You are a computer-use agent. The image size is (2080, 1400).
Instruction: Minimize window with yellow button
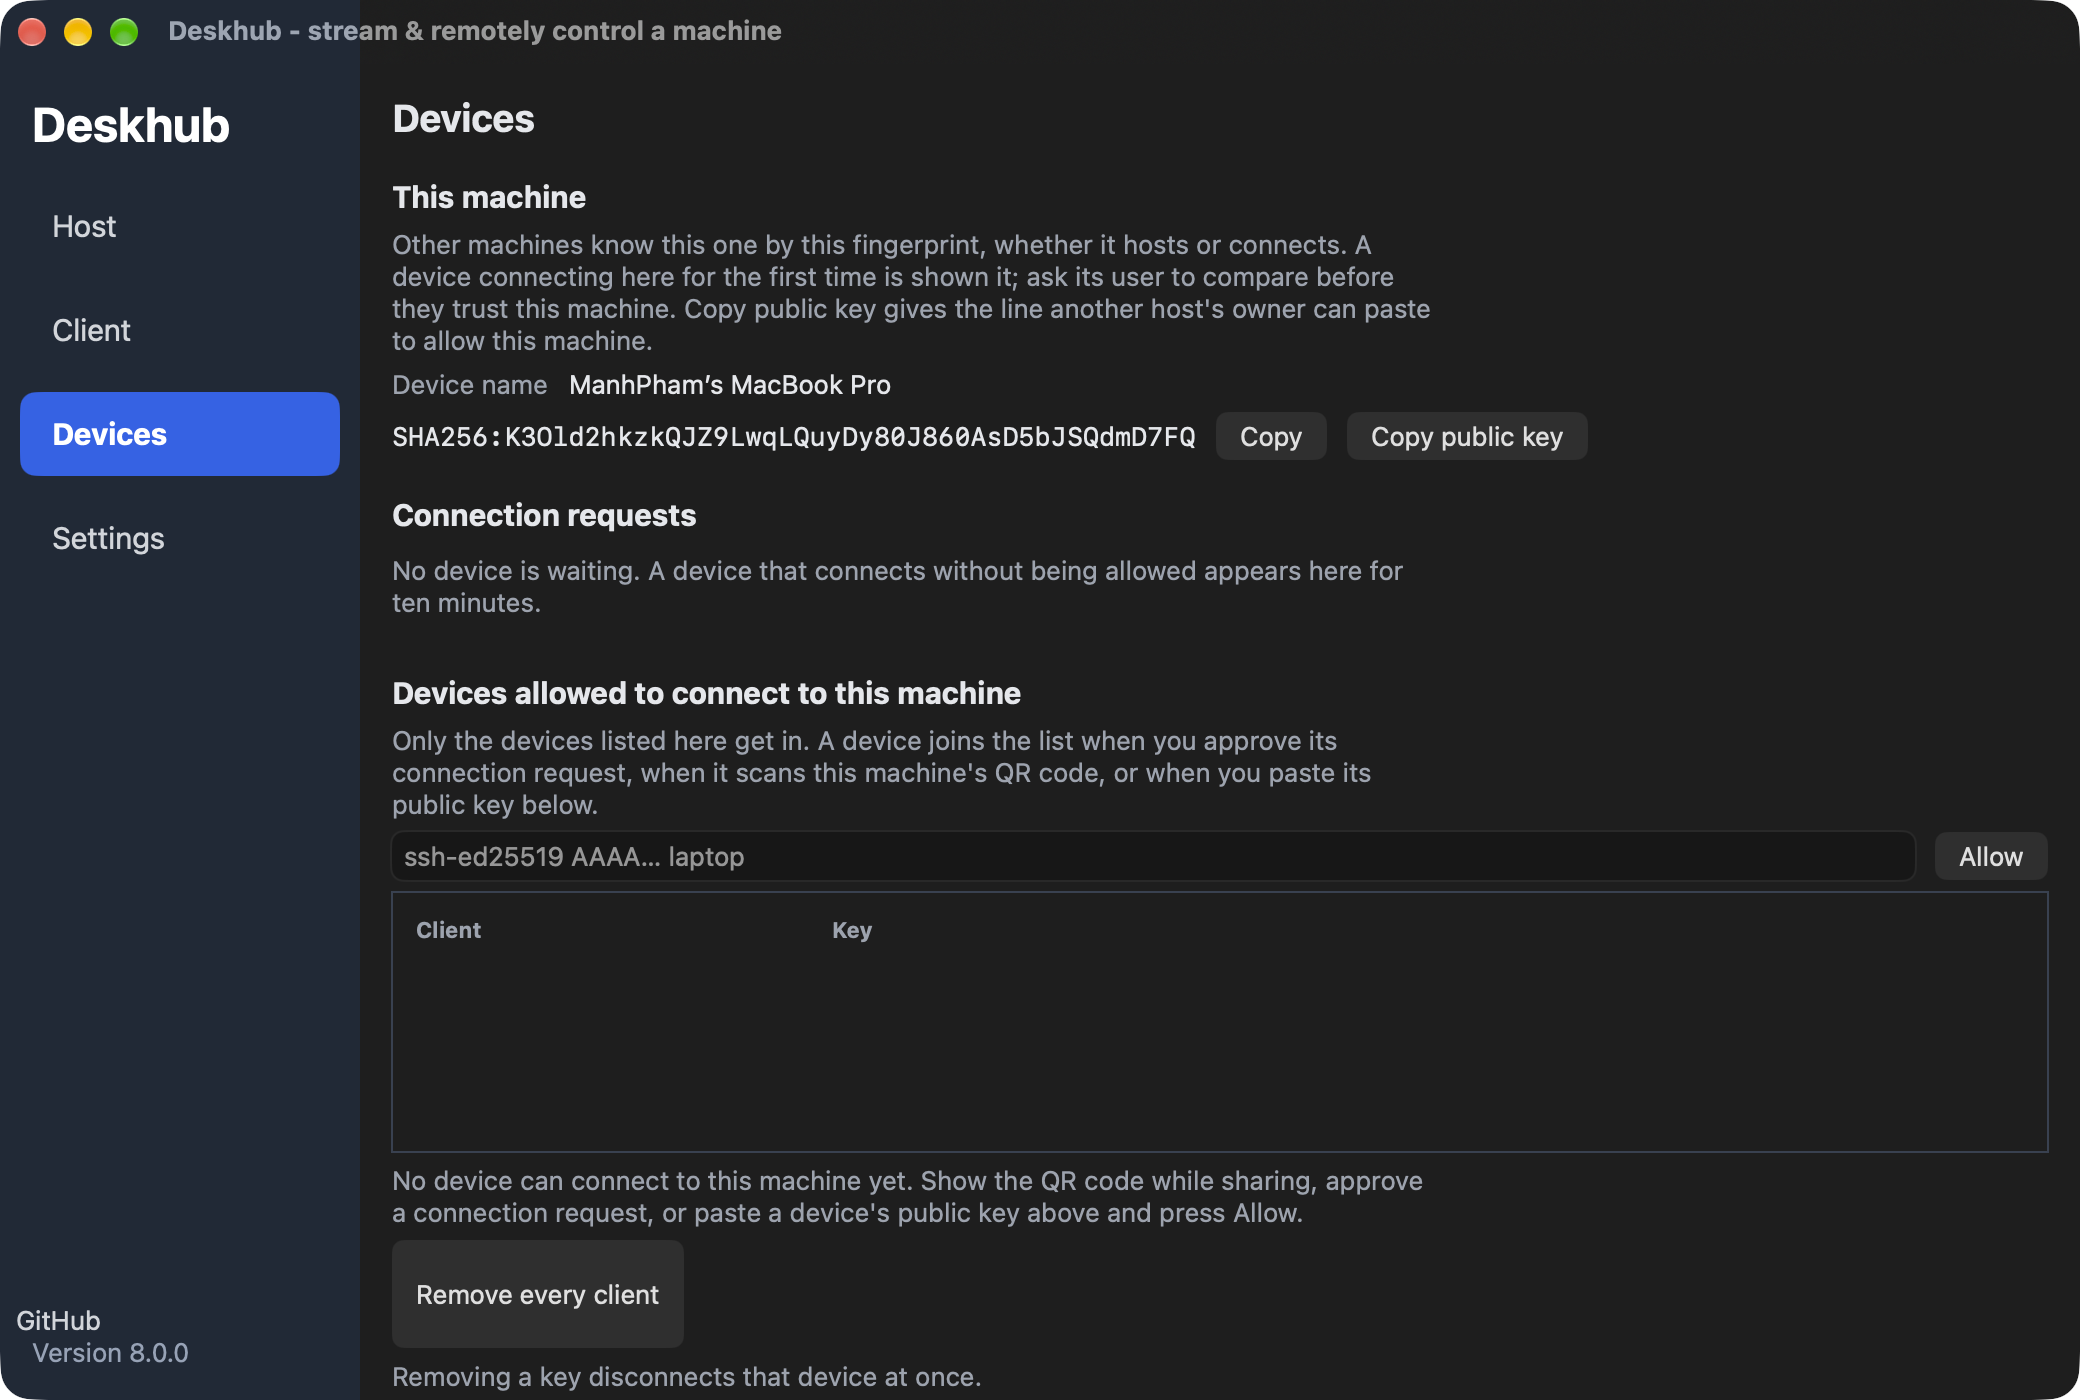78,32
